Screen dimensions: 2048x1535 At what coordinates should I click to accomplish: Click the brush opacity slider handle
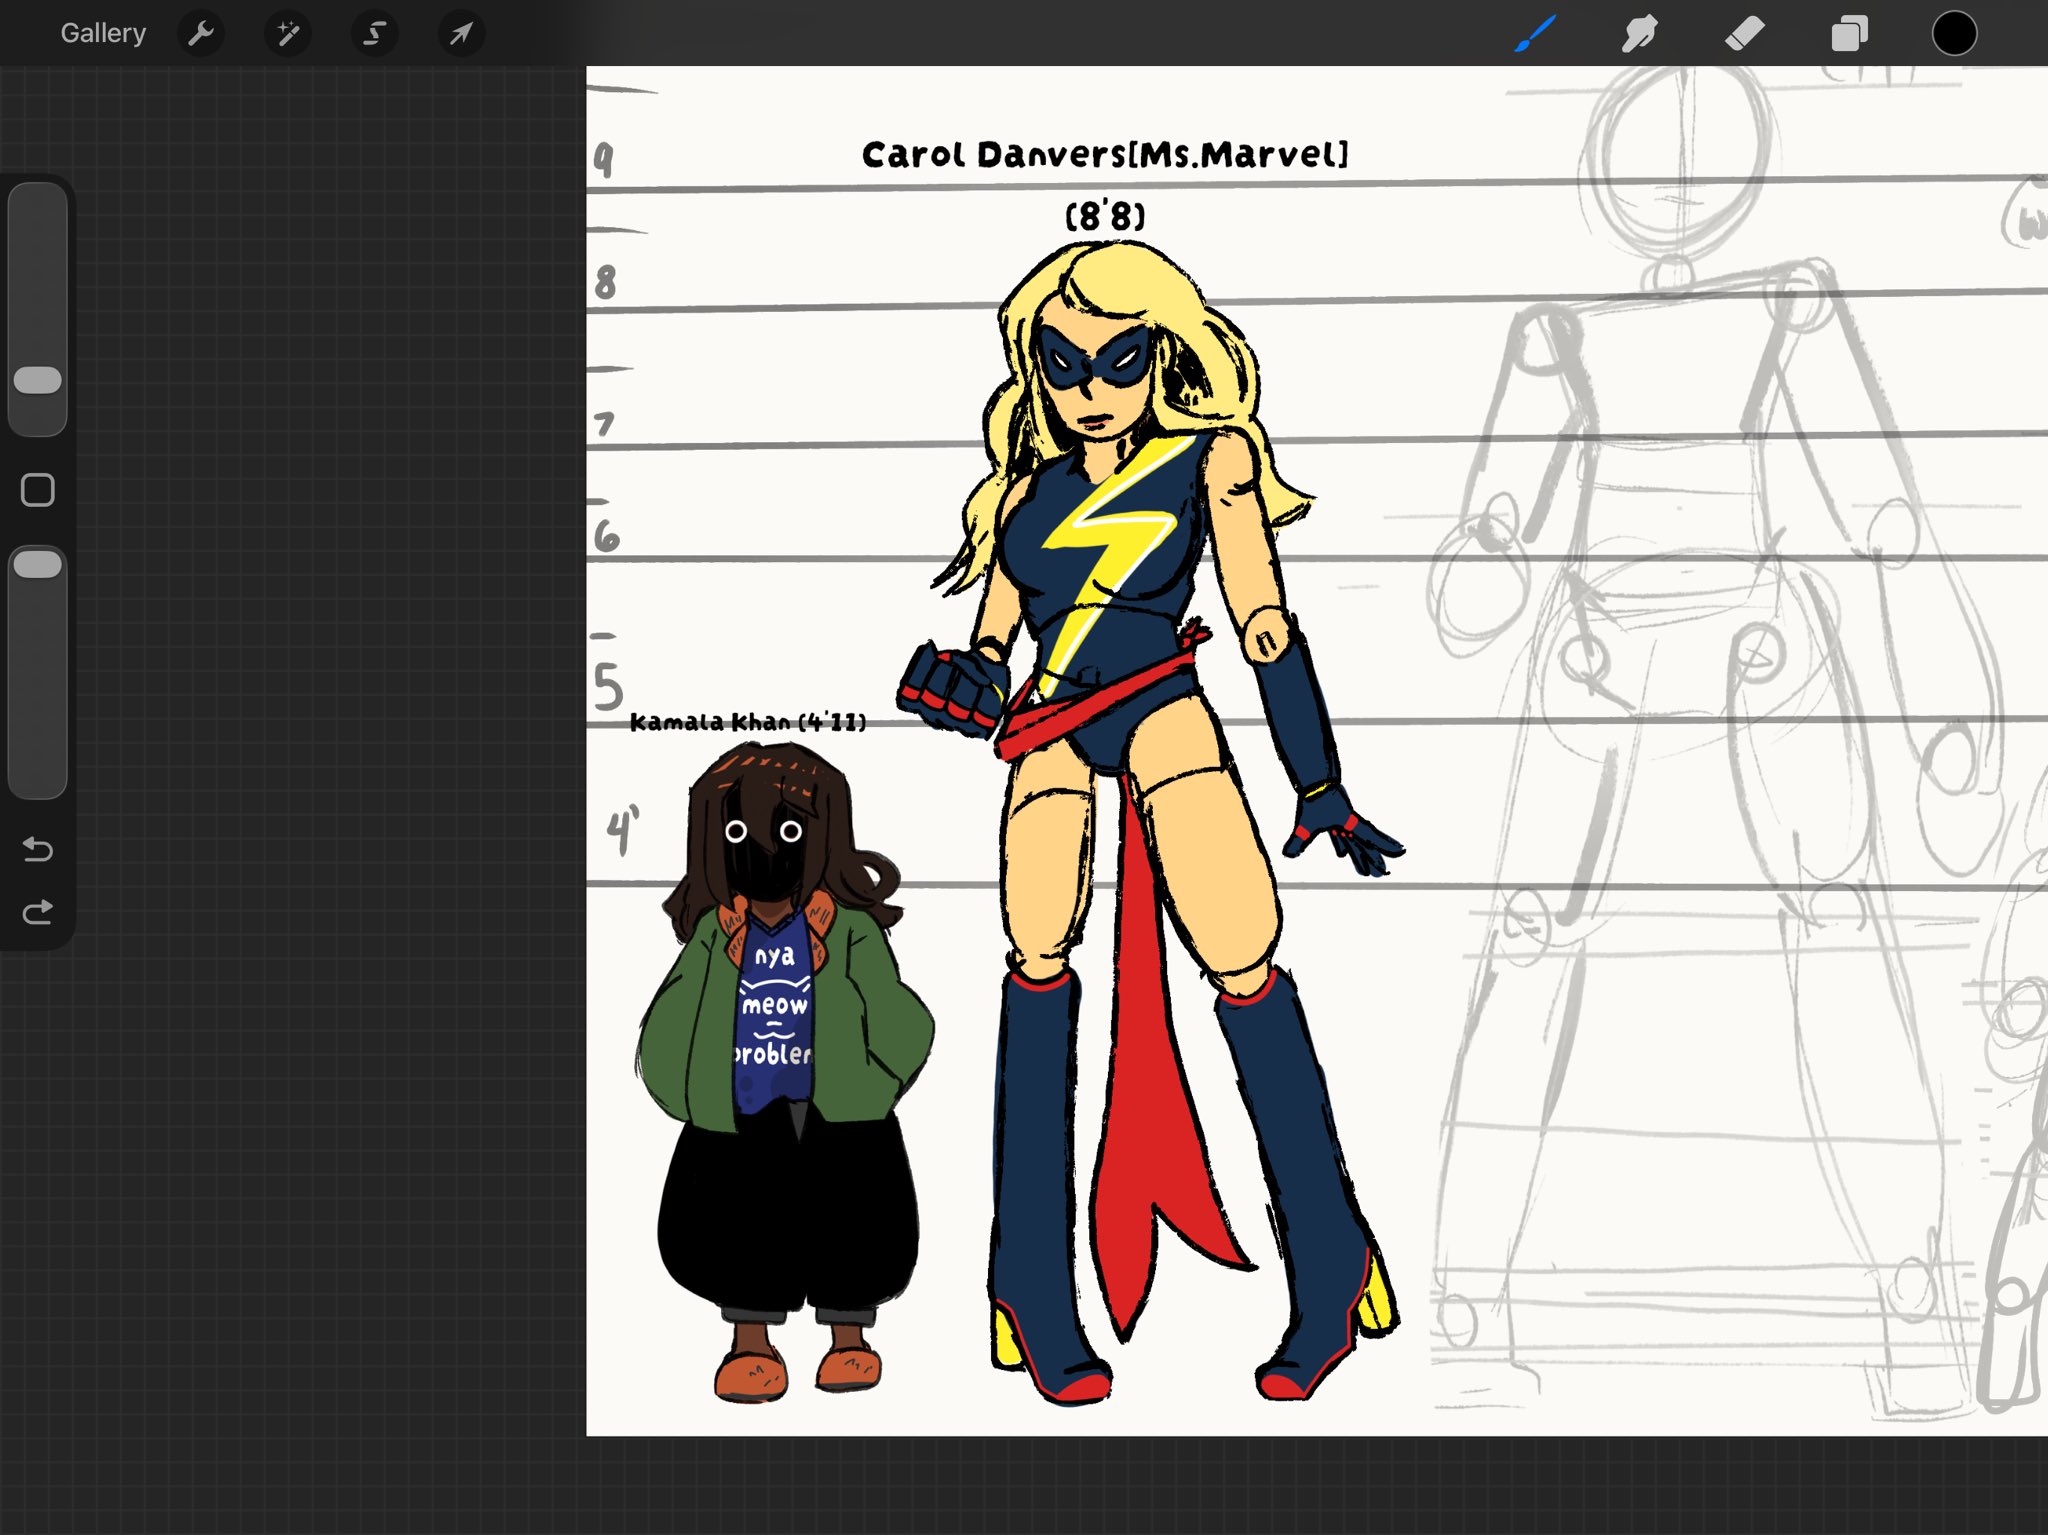(38, 564)
